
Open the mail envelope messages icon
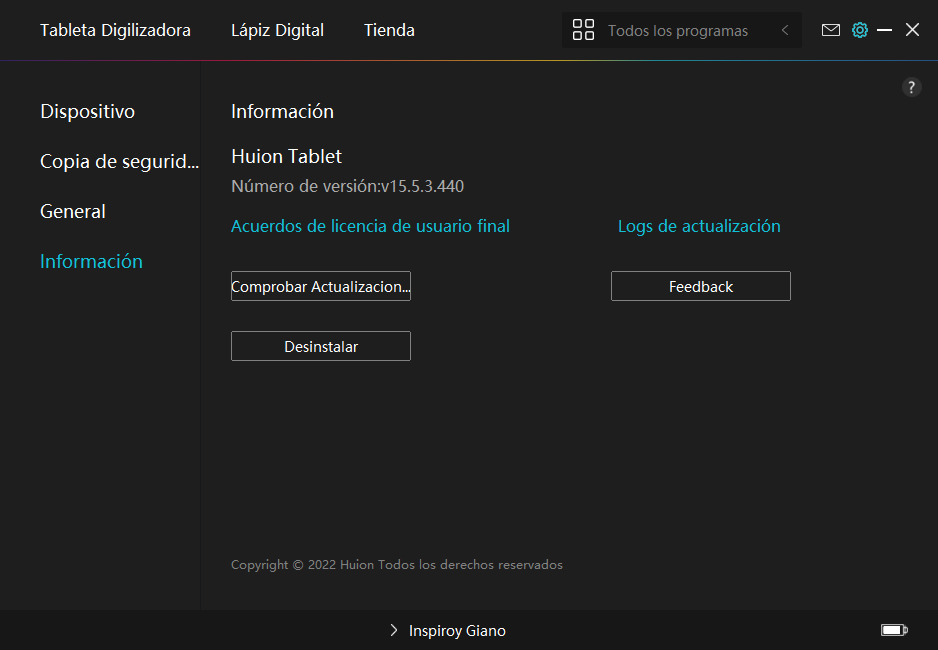[830, 30]
